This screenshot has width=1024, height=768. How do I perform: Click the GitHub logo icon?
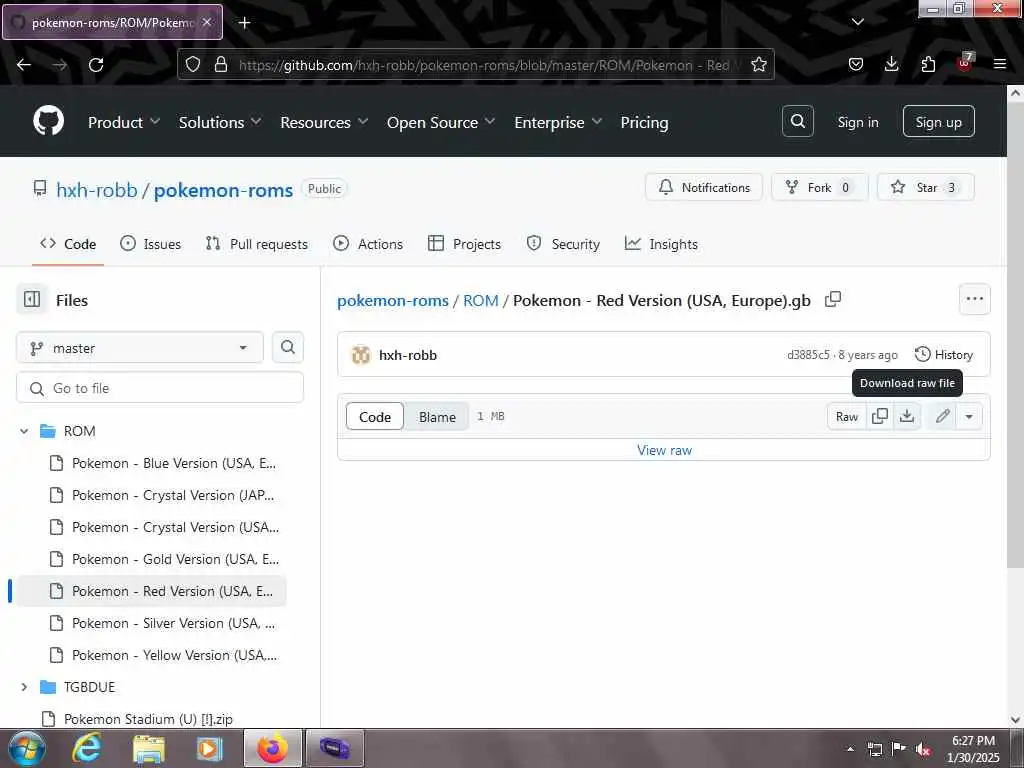(48, 121)
